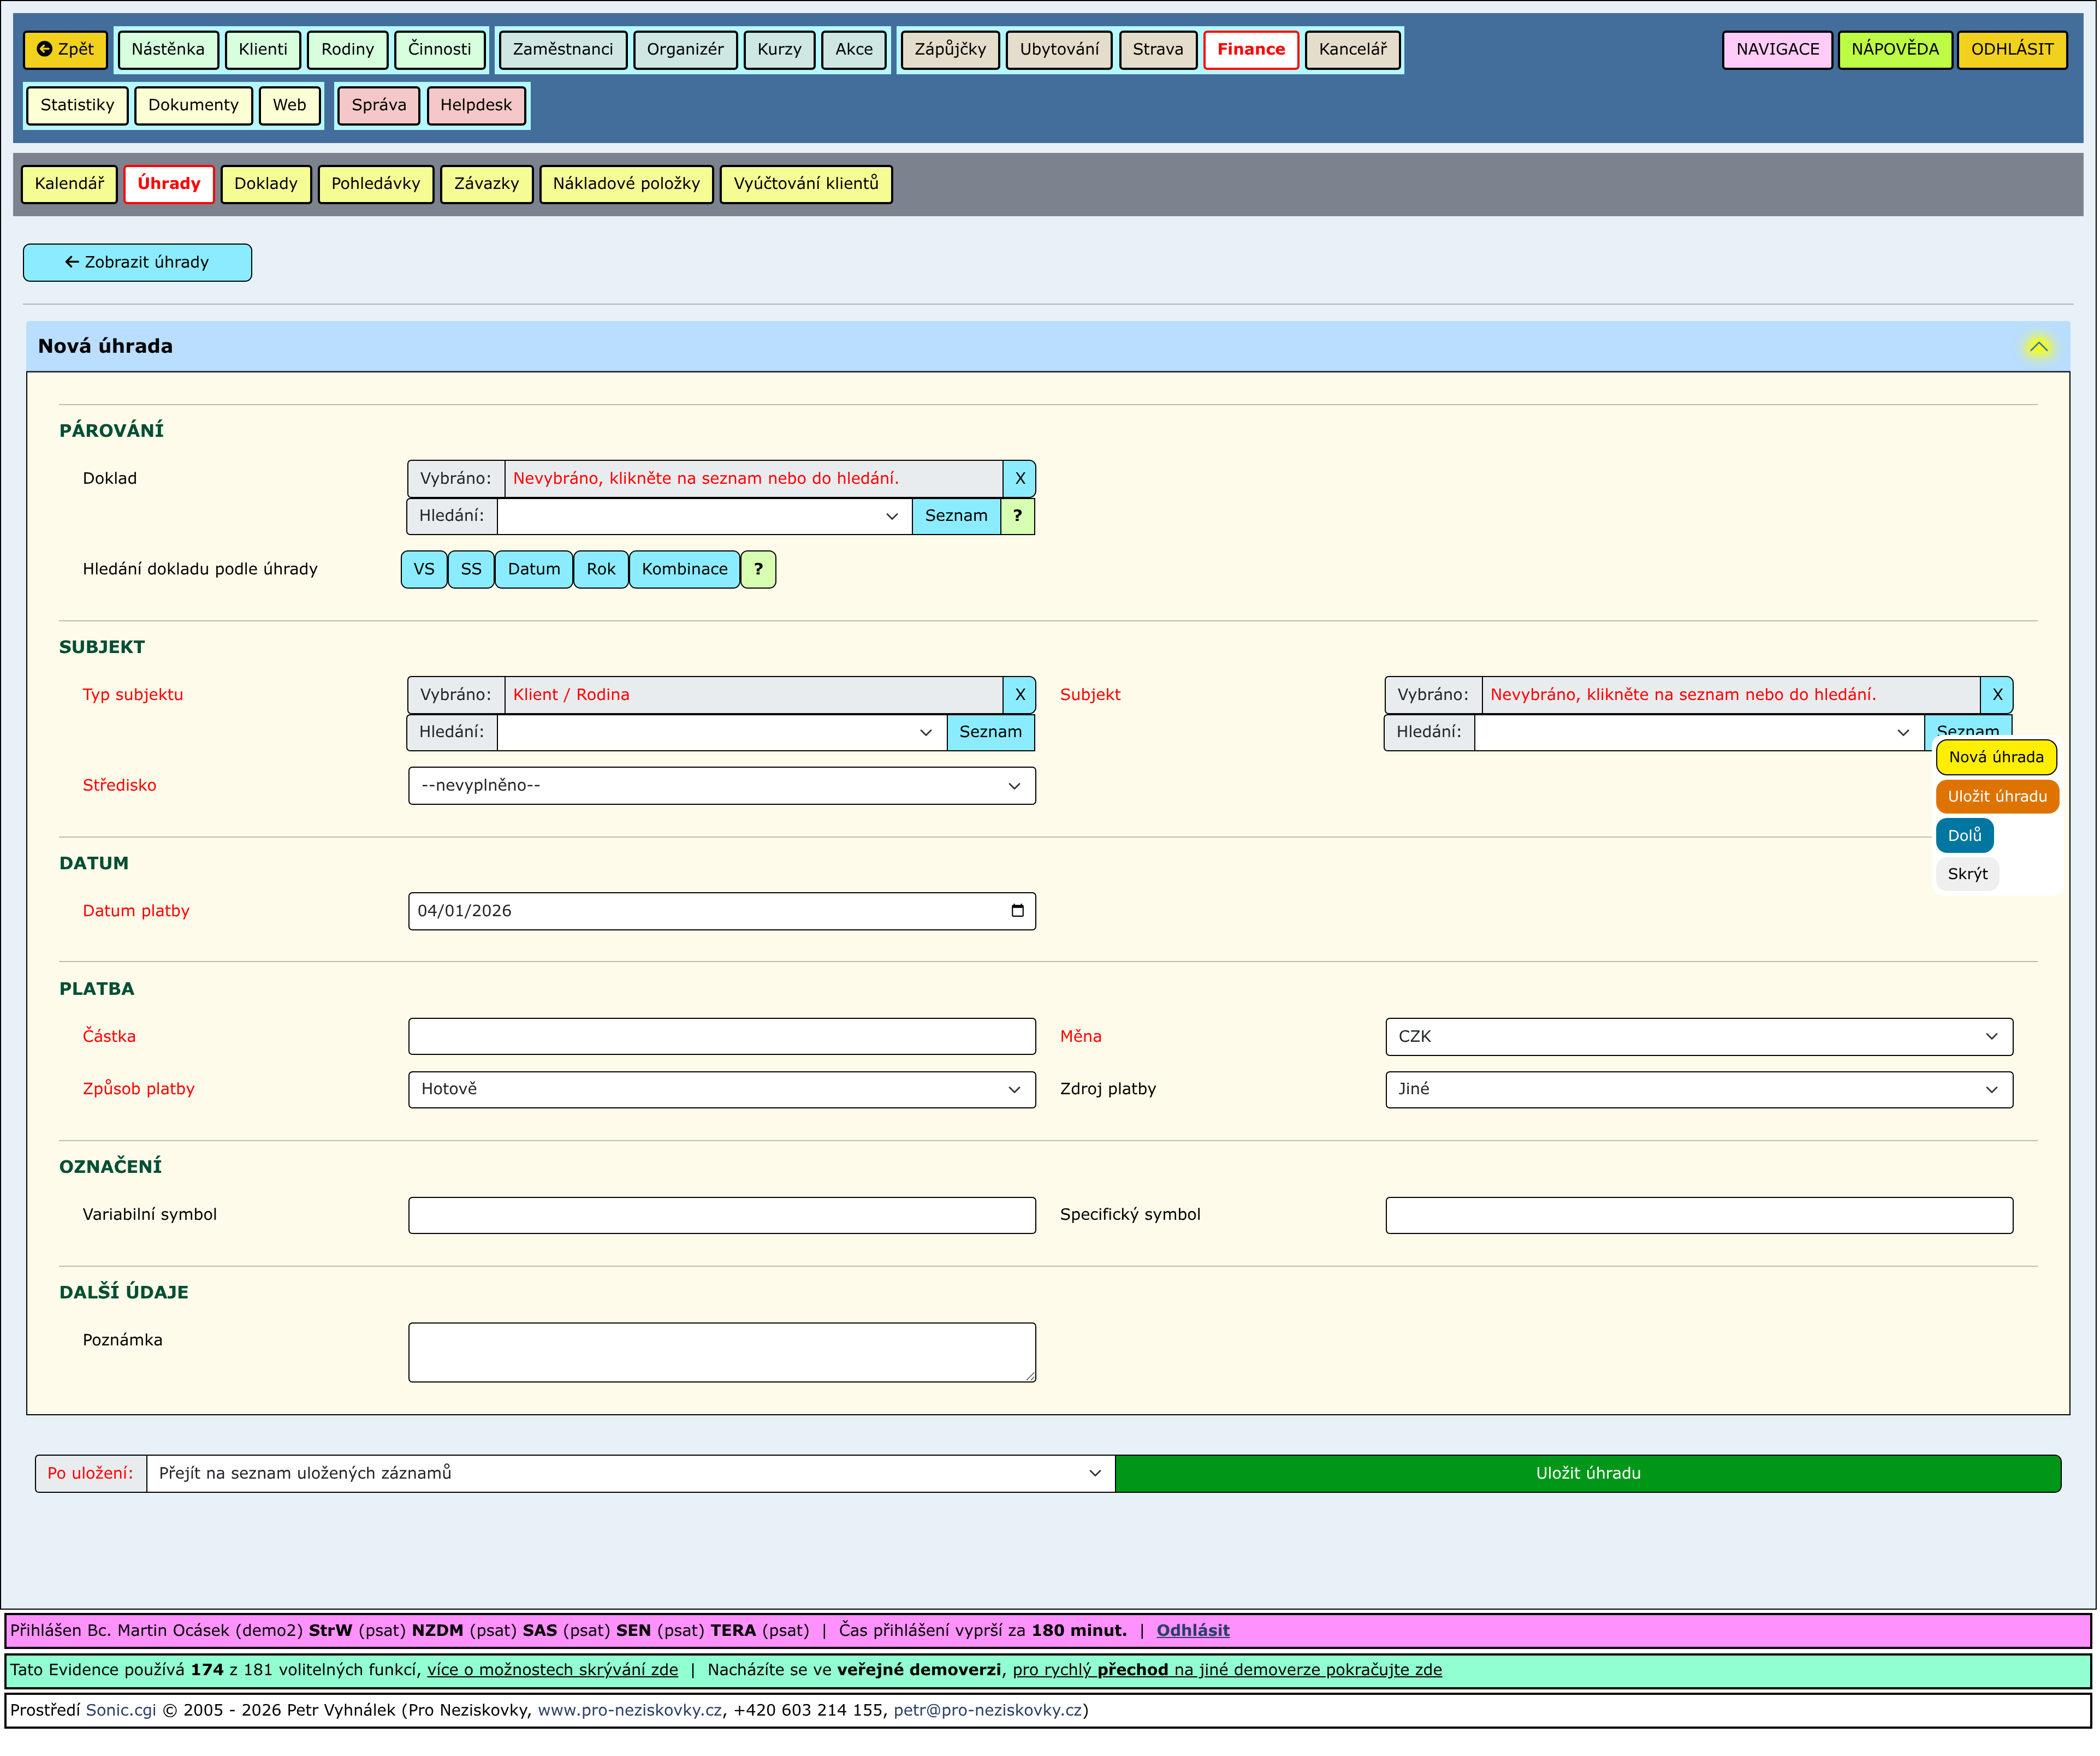Open the Subjekt Hledání dropdown
Image resolution: width=2100 pixels, height=1756 pixels.
coord(1700,732)
